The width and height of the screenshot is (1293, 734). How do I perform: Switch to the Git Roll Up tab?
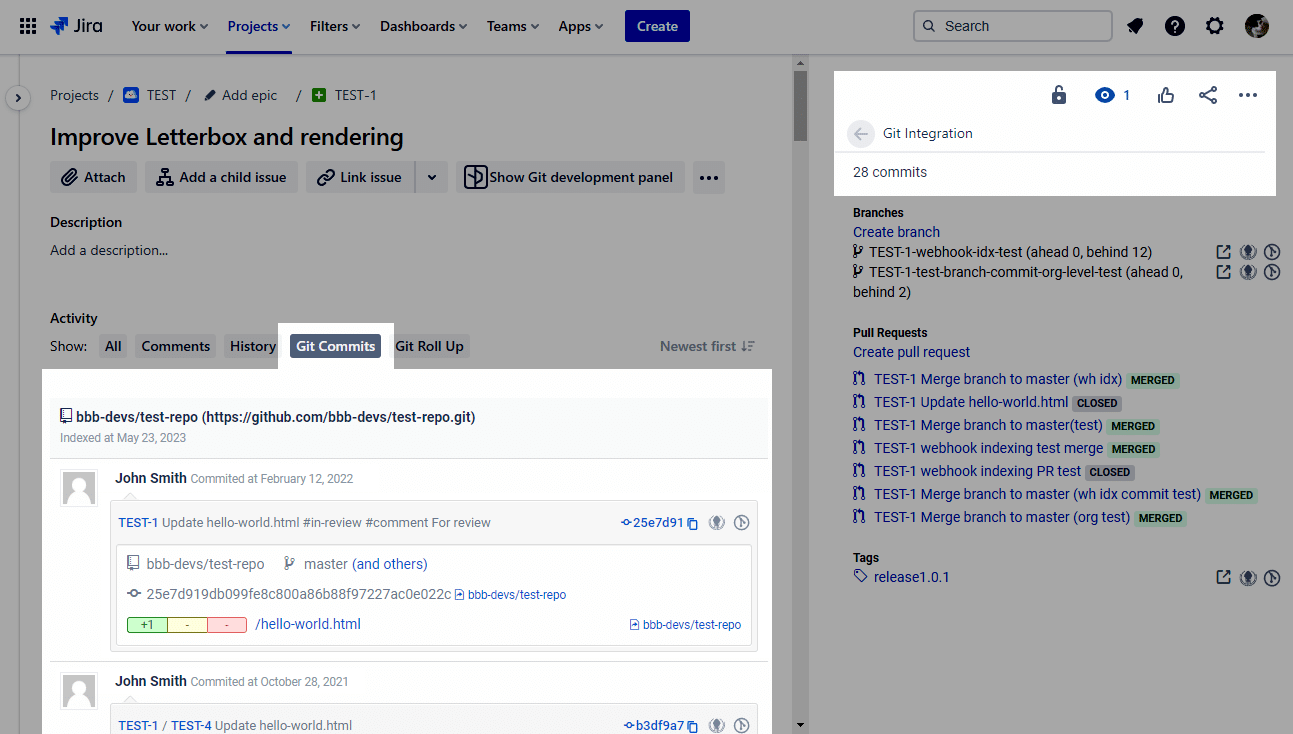tap(430, 346)
